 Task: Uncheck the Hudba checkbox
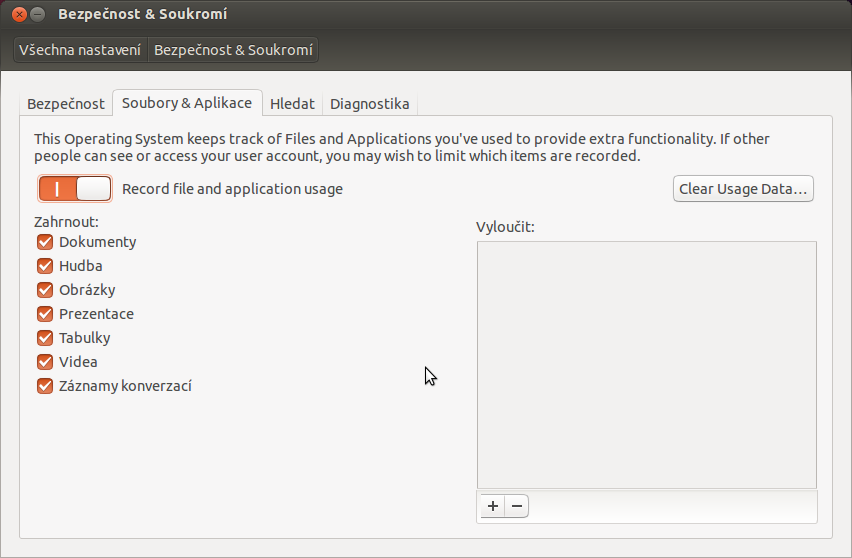pos(45,266)
